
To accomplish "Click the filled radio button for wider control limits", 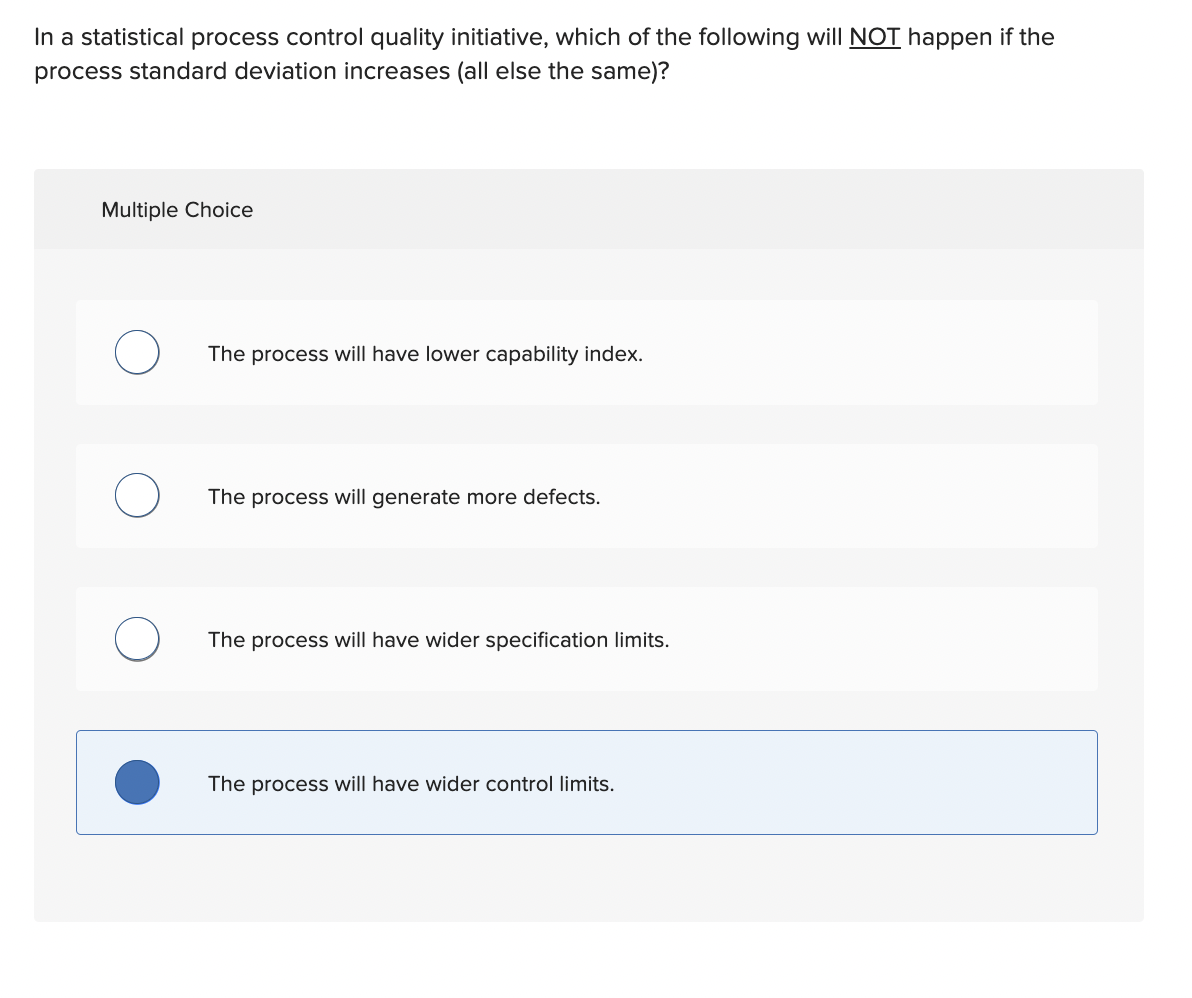I will (137, 782).
